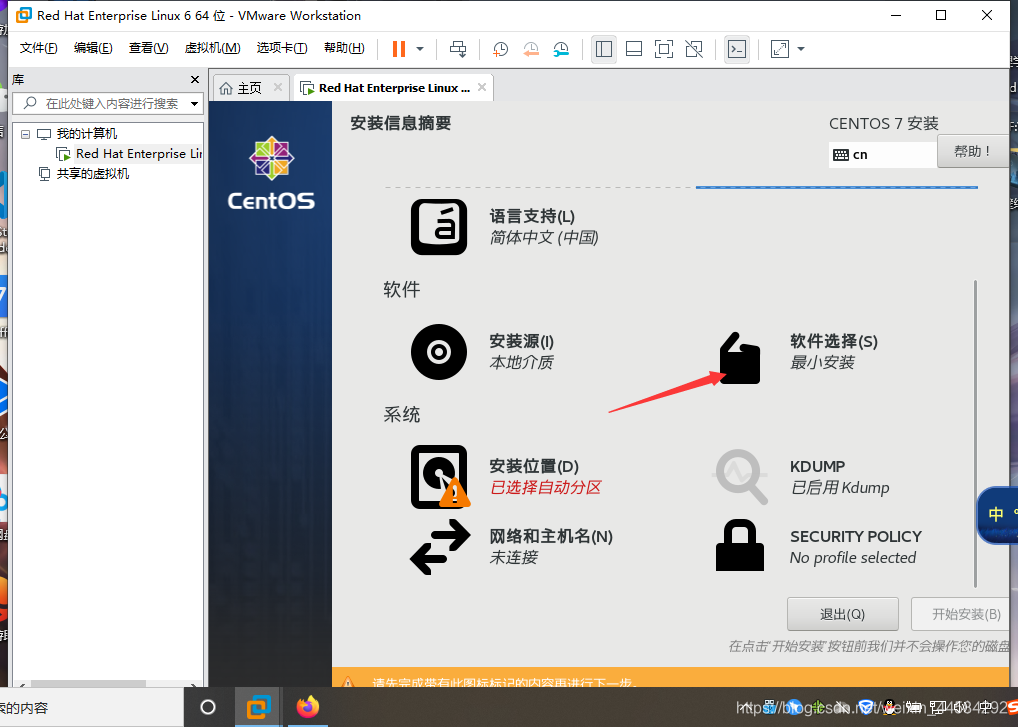Click the 帮助！ help button
The image size is (1018, 727).
point(973,151)
